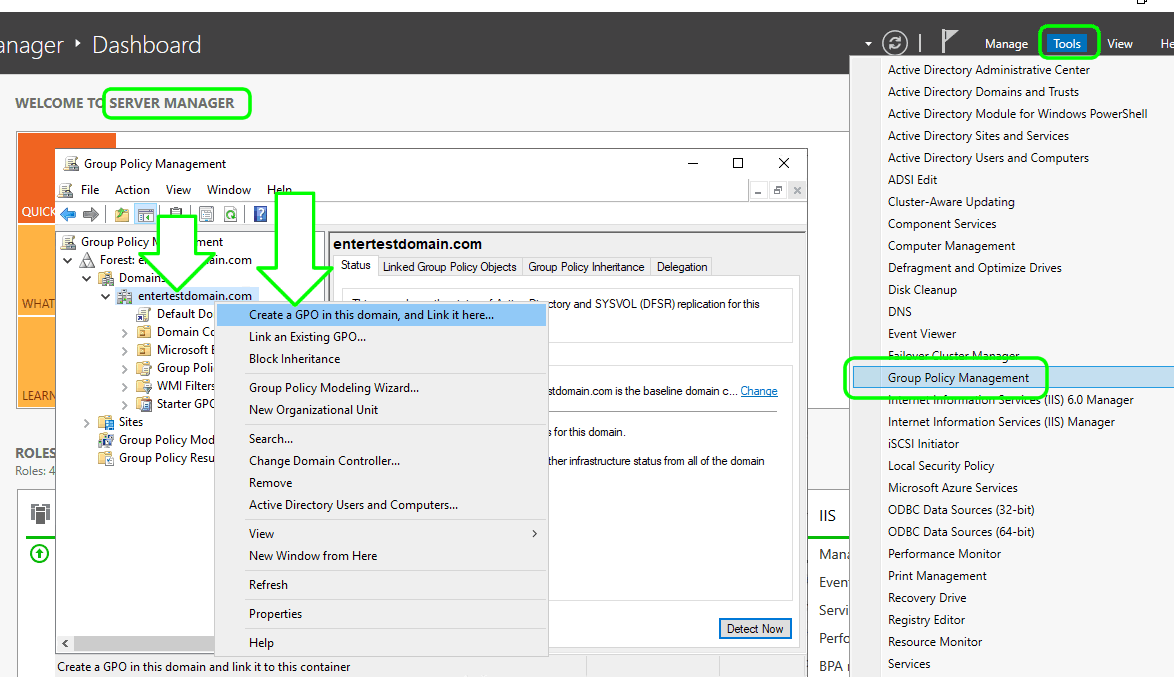Click the Forward arrow toolbar icon
Viewport: 1174px width, 677px height.
(91, 214)
